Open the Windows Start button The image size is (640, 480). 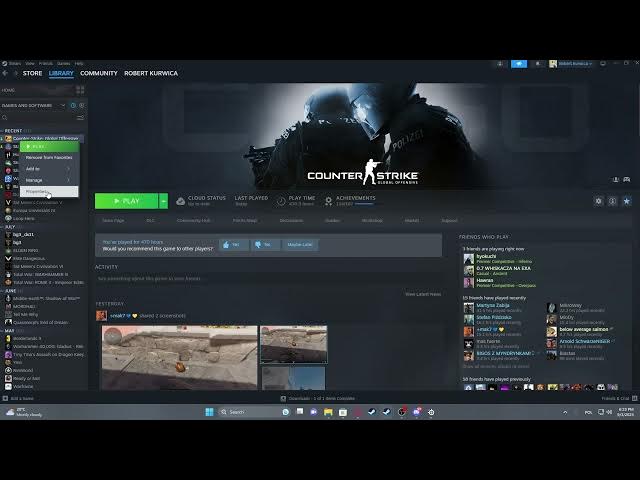pos(209,412)
